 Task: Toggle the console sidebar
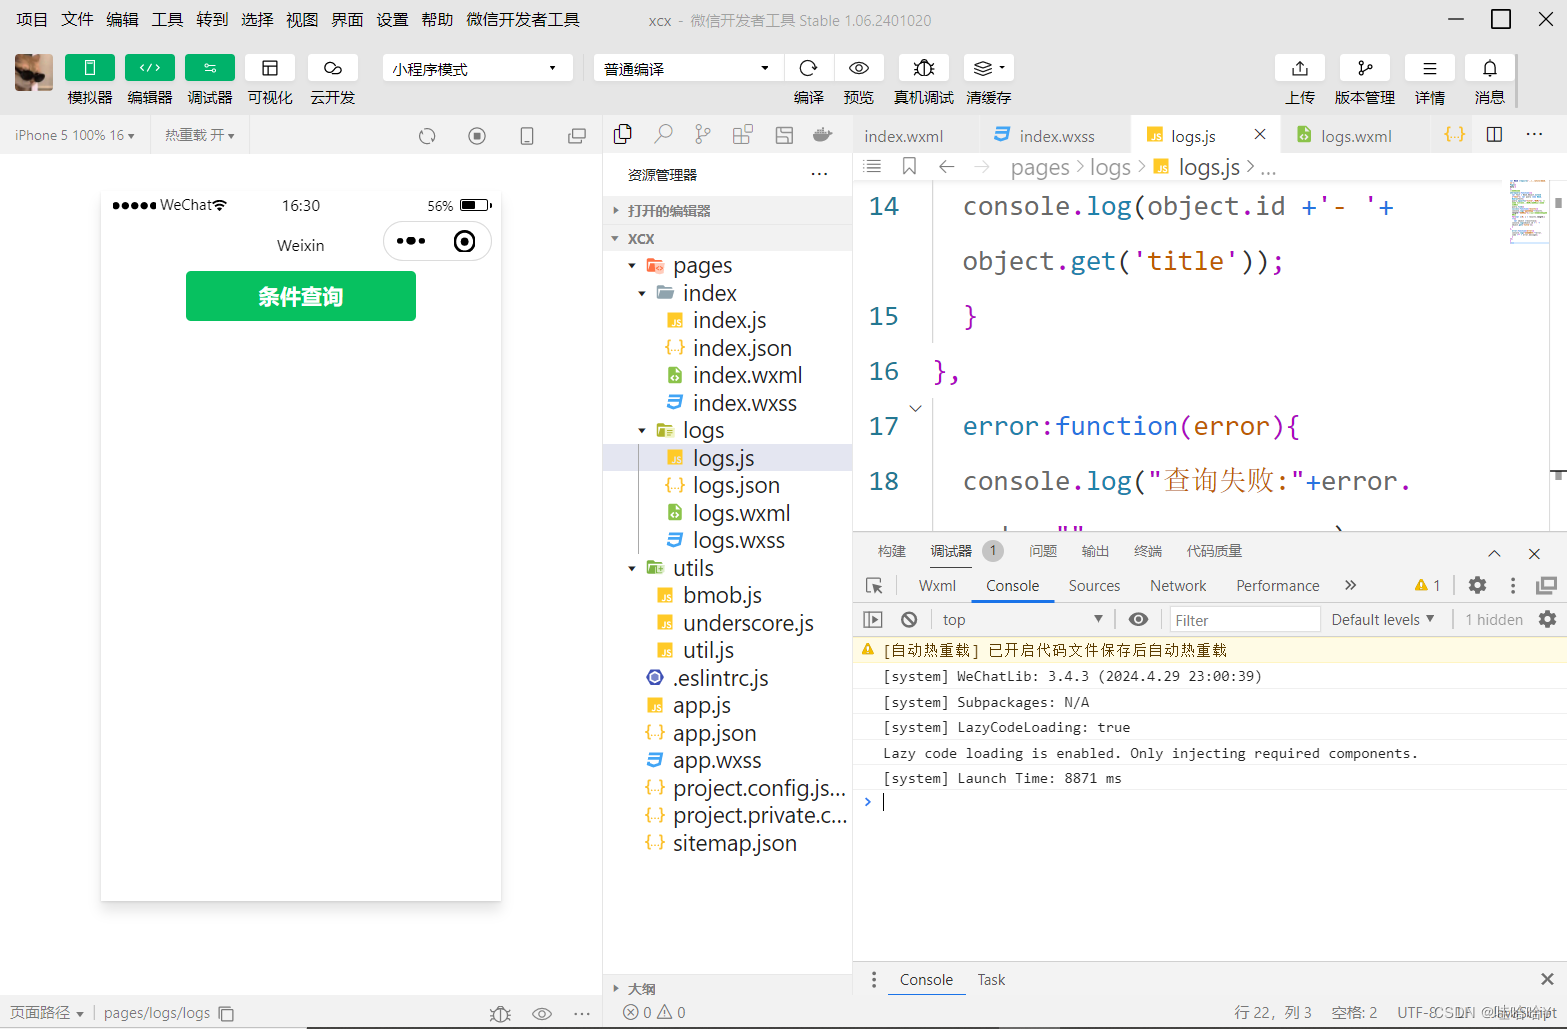[x=873, y=620]
